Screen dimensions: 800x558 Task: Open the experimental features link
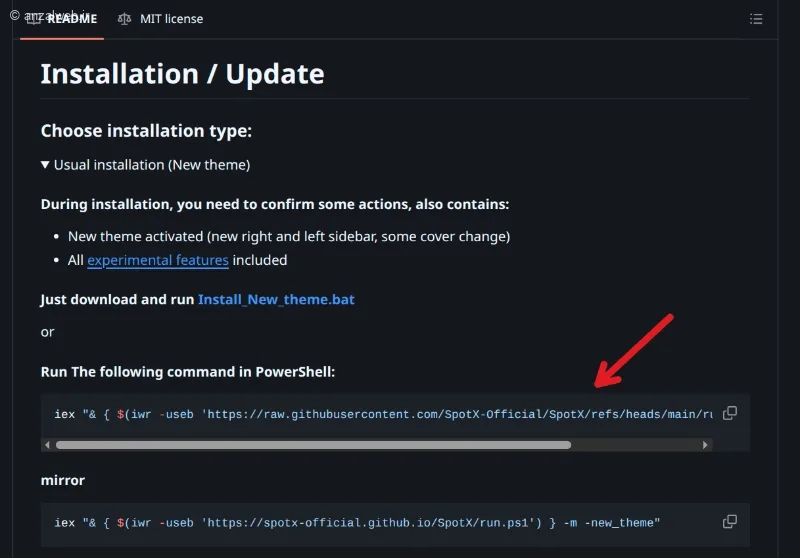[158, 260]
